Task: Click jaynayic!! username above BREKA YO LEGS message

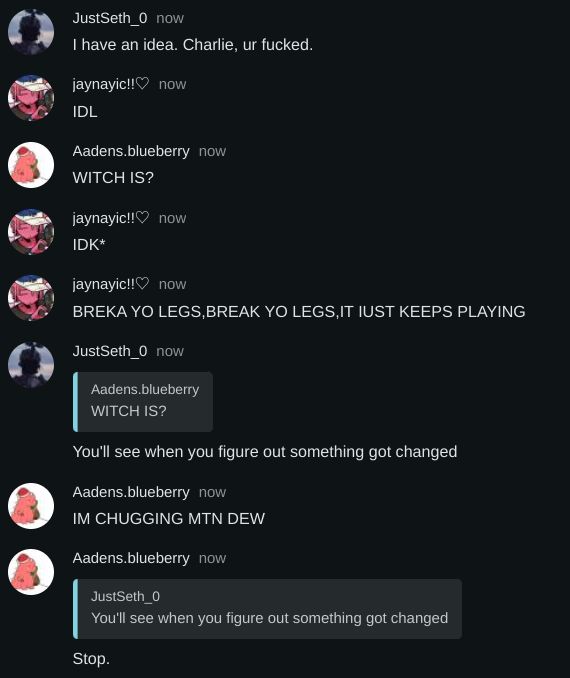Action: (x=111, y=284)
